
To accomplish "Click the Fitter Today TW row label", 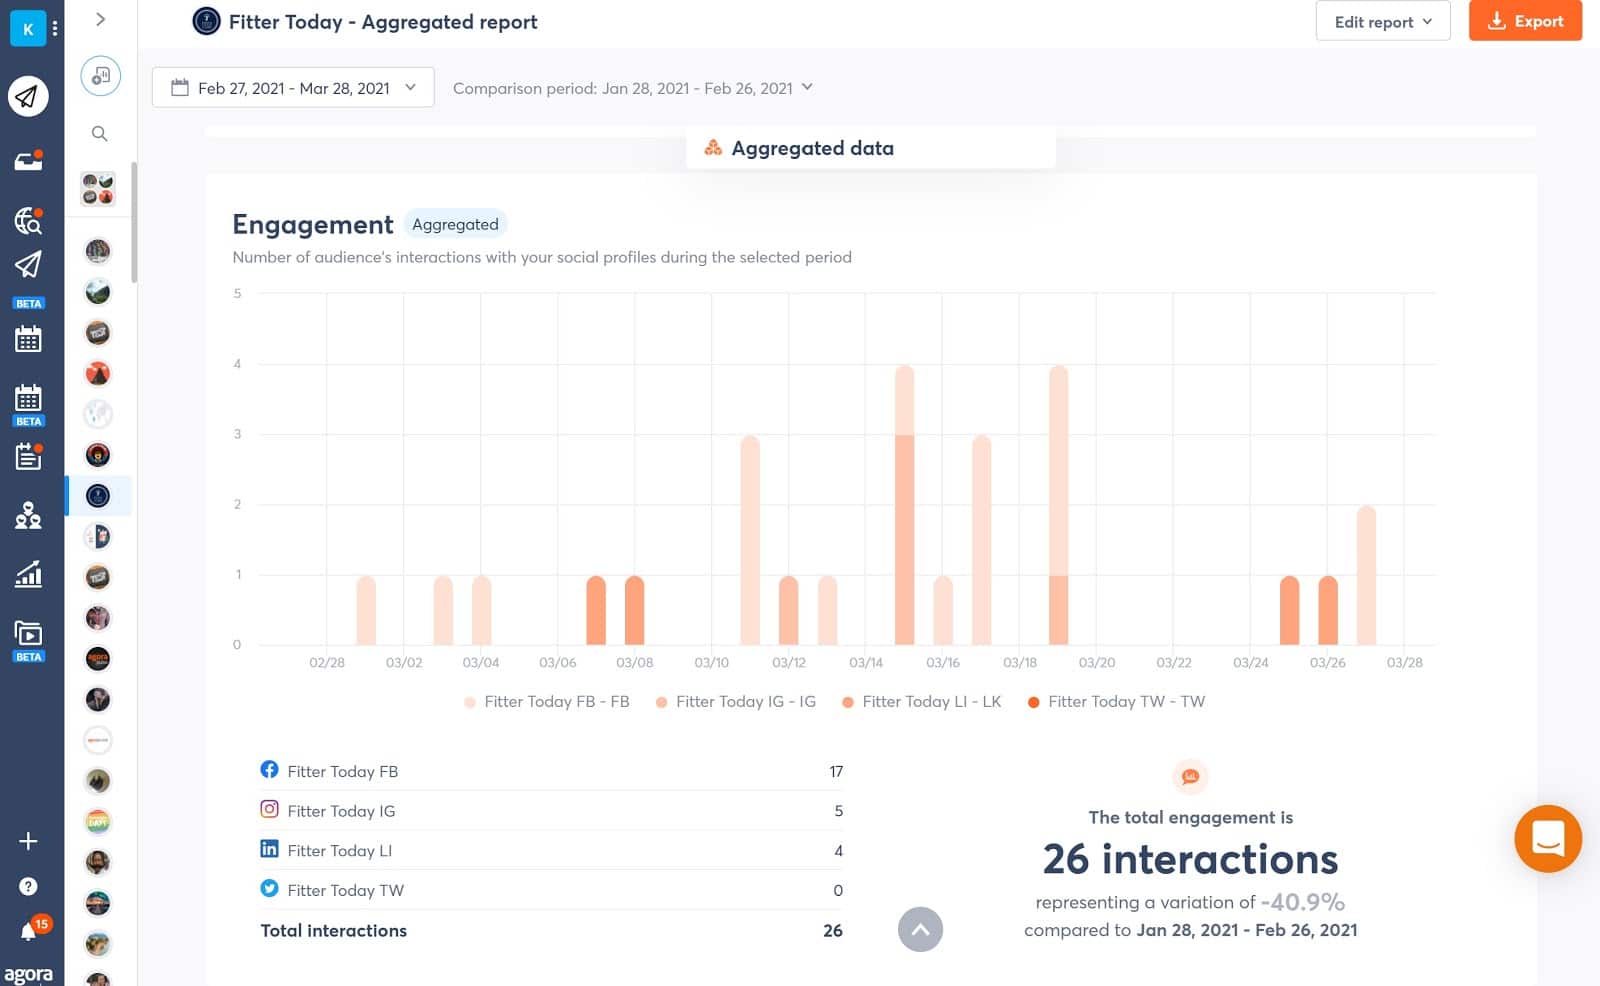I will (x=345, y=890).
